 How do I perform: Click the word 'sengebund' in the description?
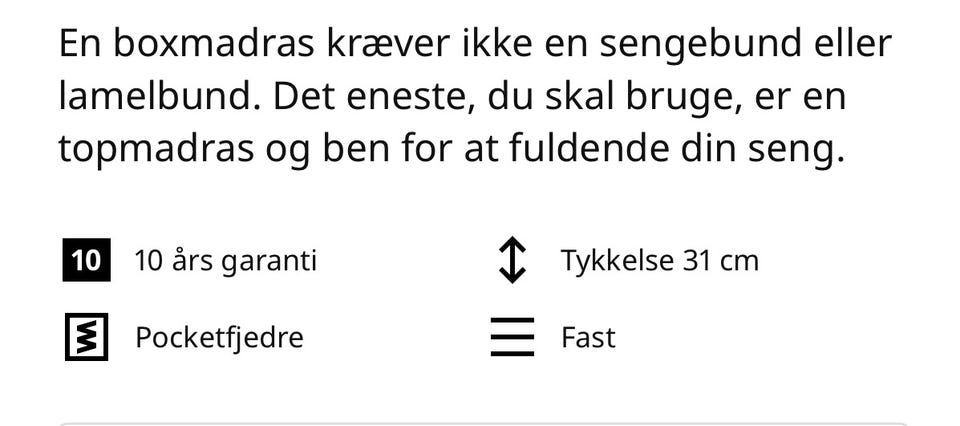point(700,45)
